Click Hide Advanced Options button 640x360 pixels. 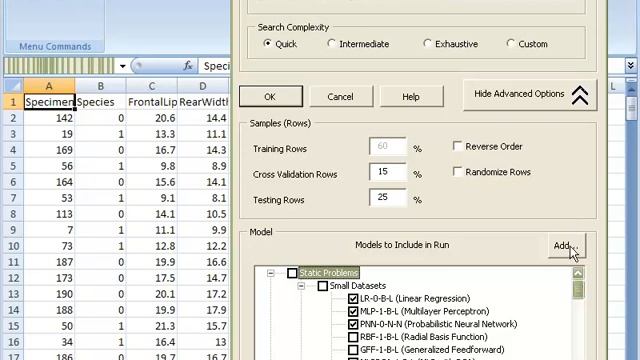(x=530, y=95)
